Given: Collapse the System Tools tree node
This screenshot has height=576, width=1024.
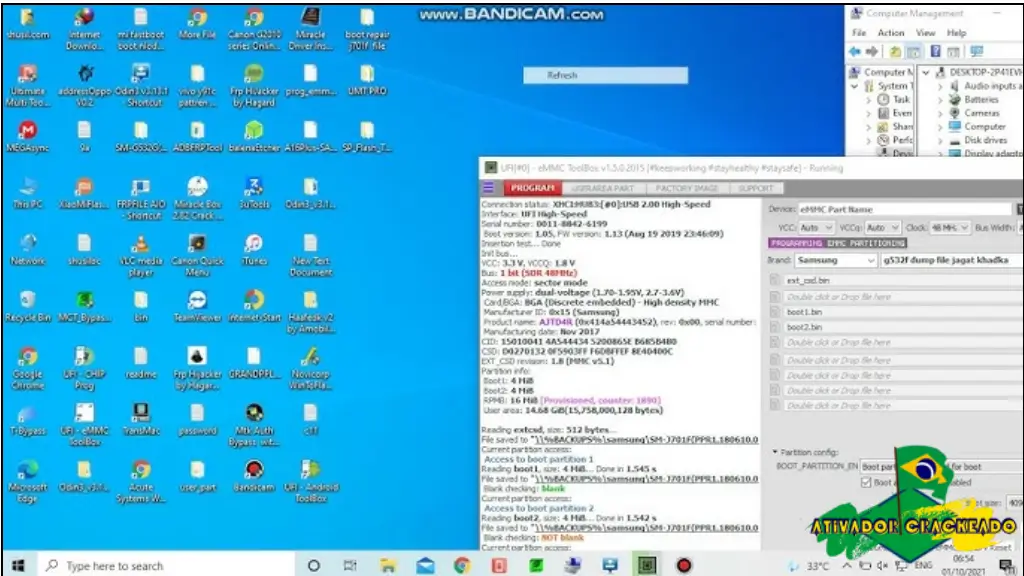Looking at the screenshot, I should coord(854,86).
